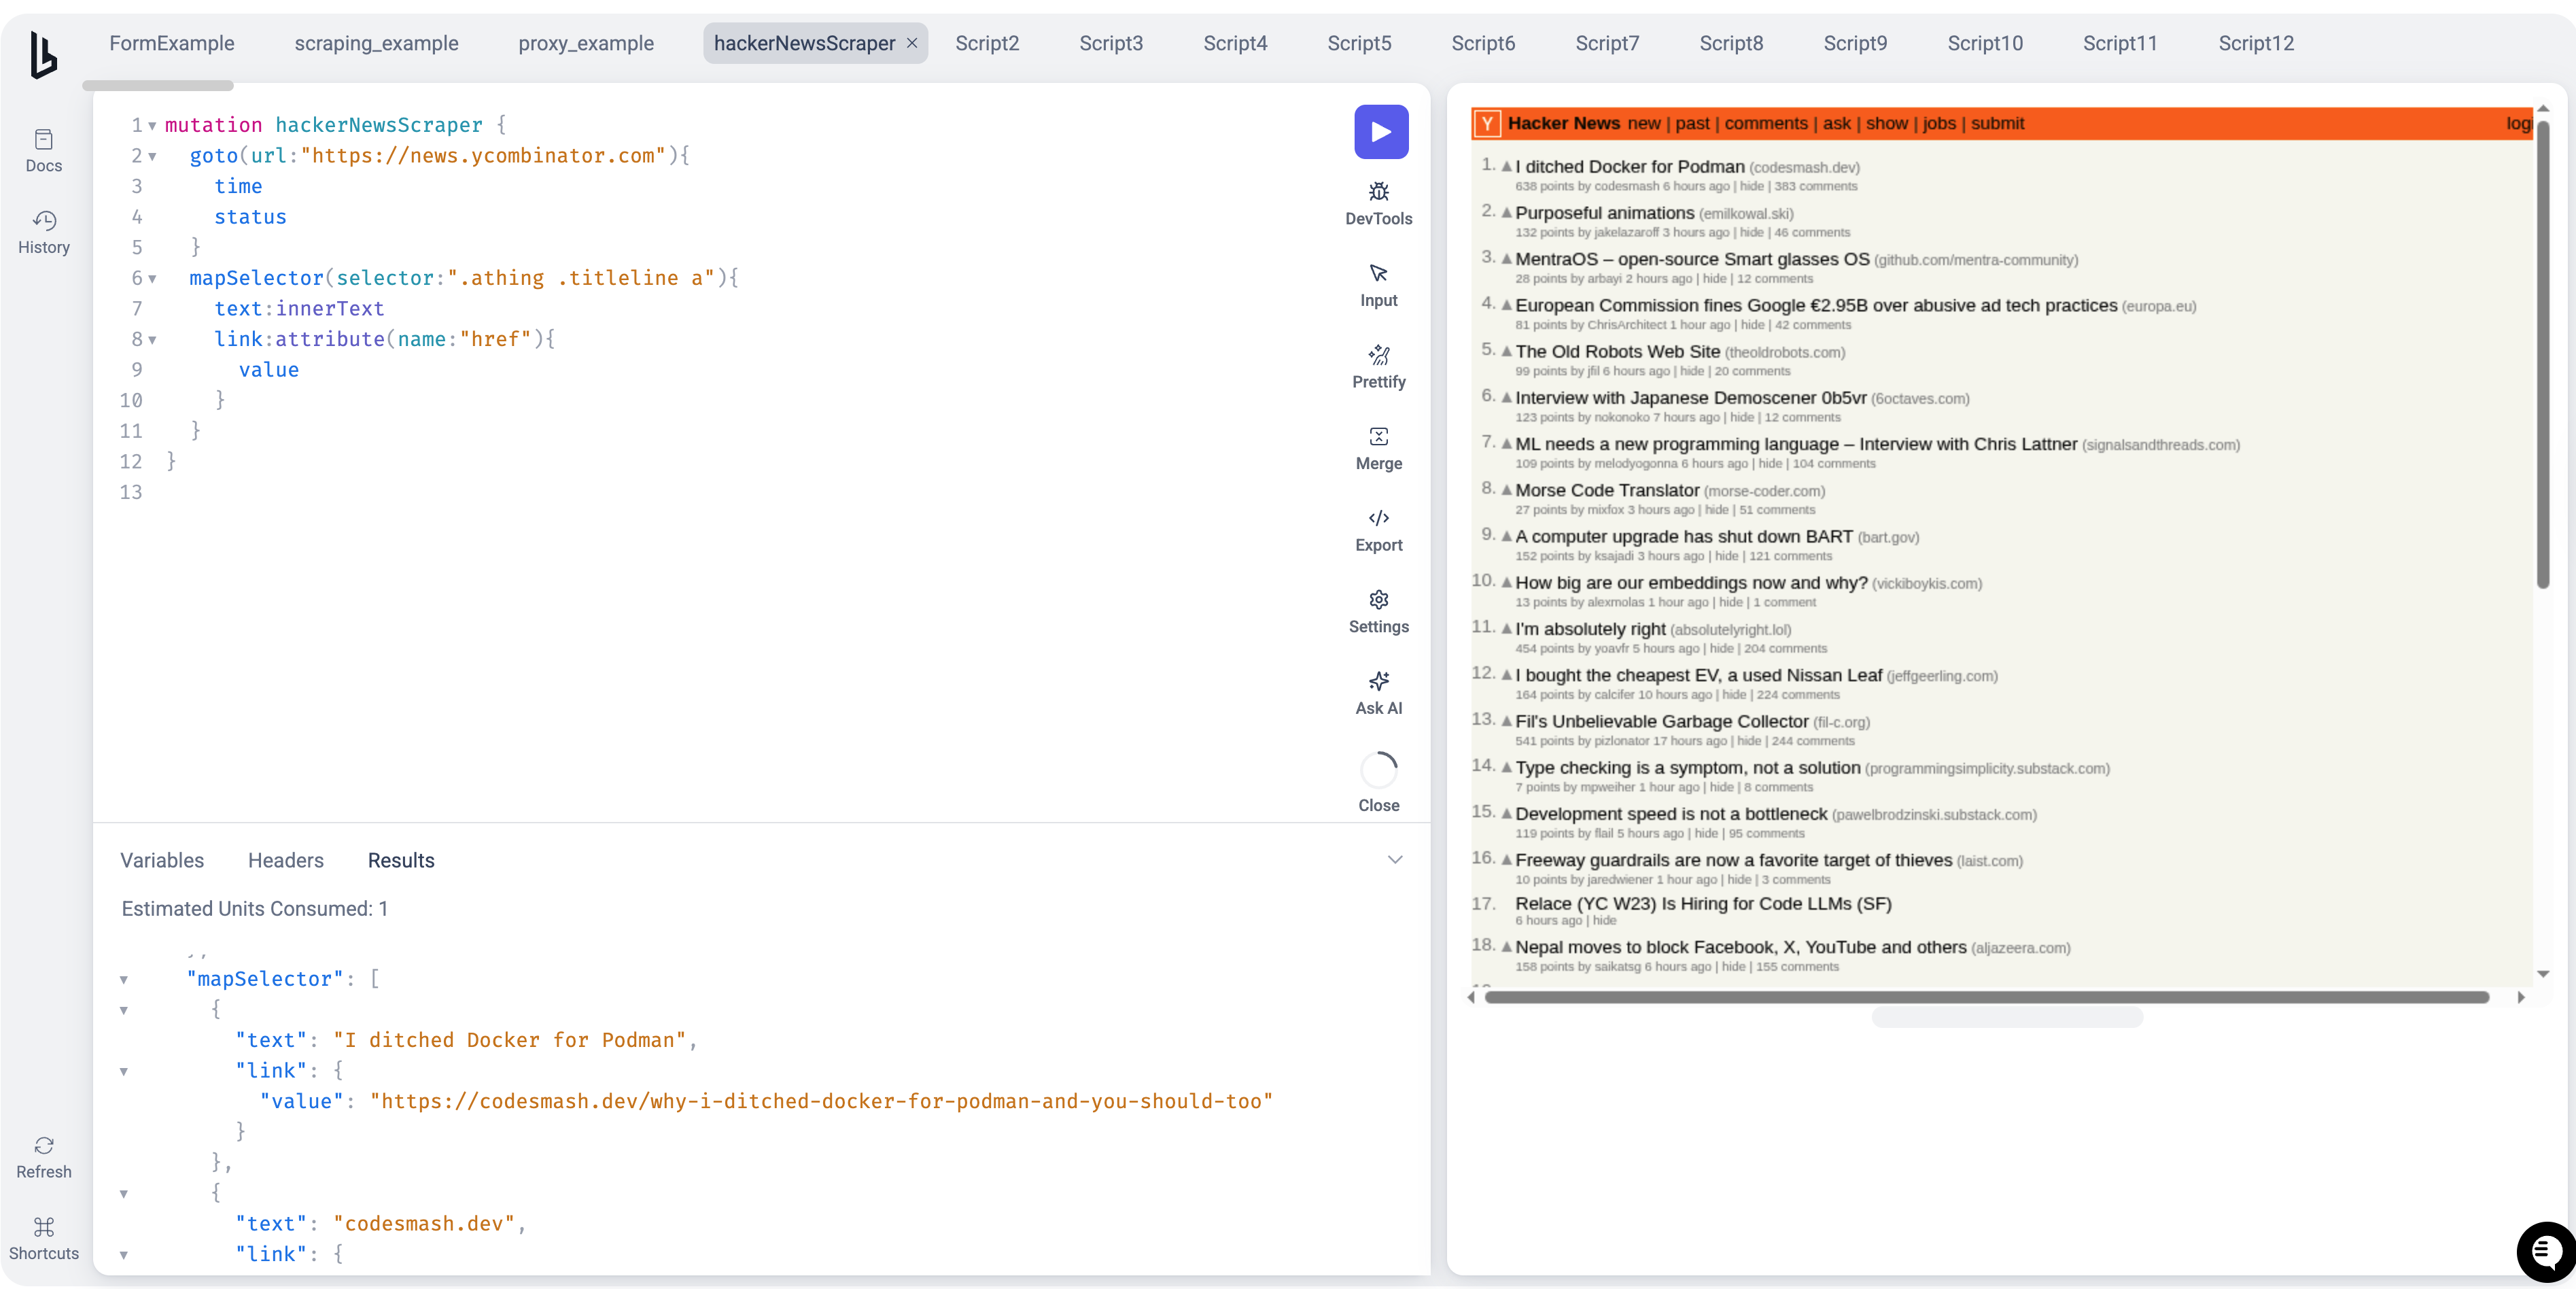Open the Settings gear in editor toolbar

click(1378, 600)
